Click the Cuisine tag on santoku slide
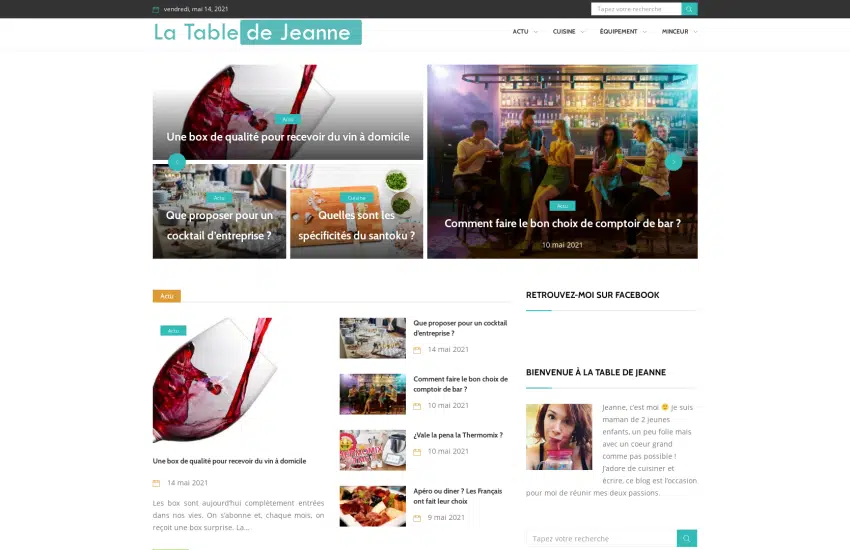This screenshot has height=550, width=850. pyautogui.click(x=356, y=198)
